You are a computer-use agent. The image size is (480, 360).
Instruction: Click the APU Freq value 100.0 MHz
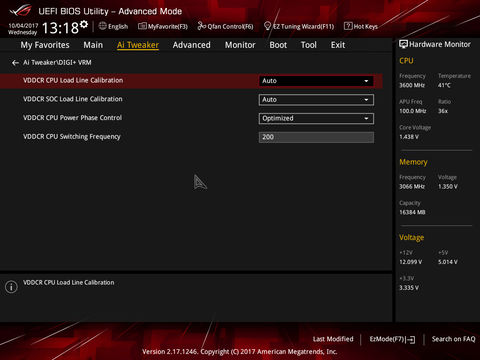tap(413, 111)
